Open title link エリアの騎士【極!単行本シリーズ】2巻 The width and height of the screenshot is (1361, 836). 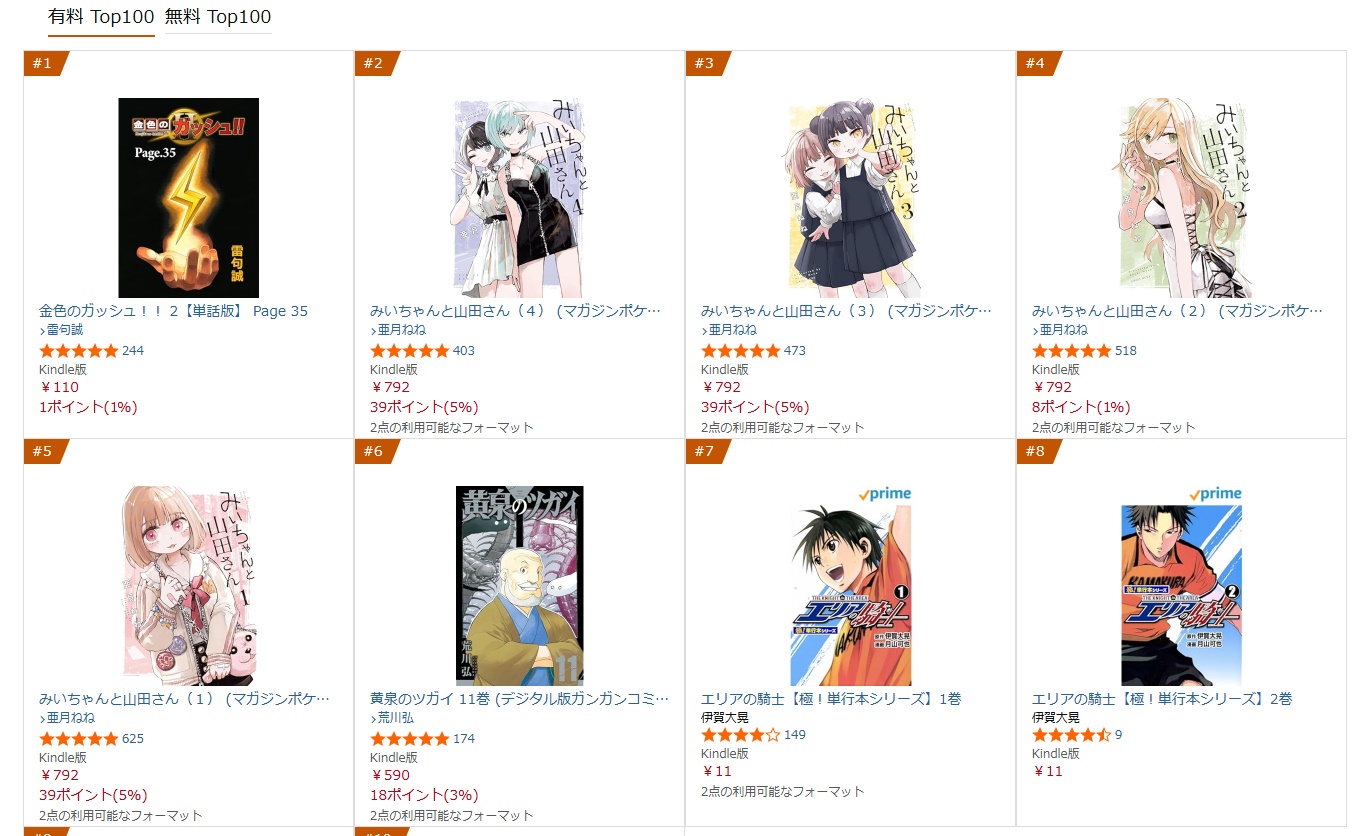(1162, 699)
